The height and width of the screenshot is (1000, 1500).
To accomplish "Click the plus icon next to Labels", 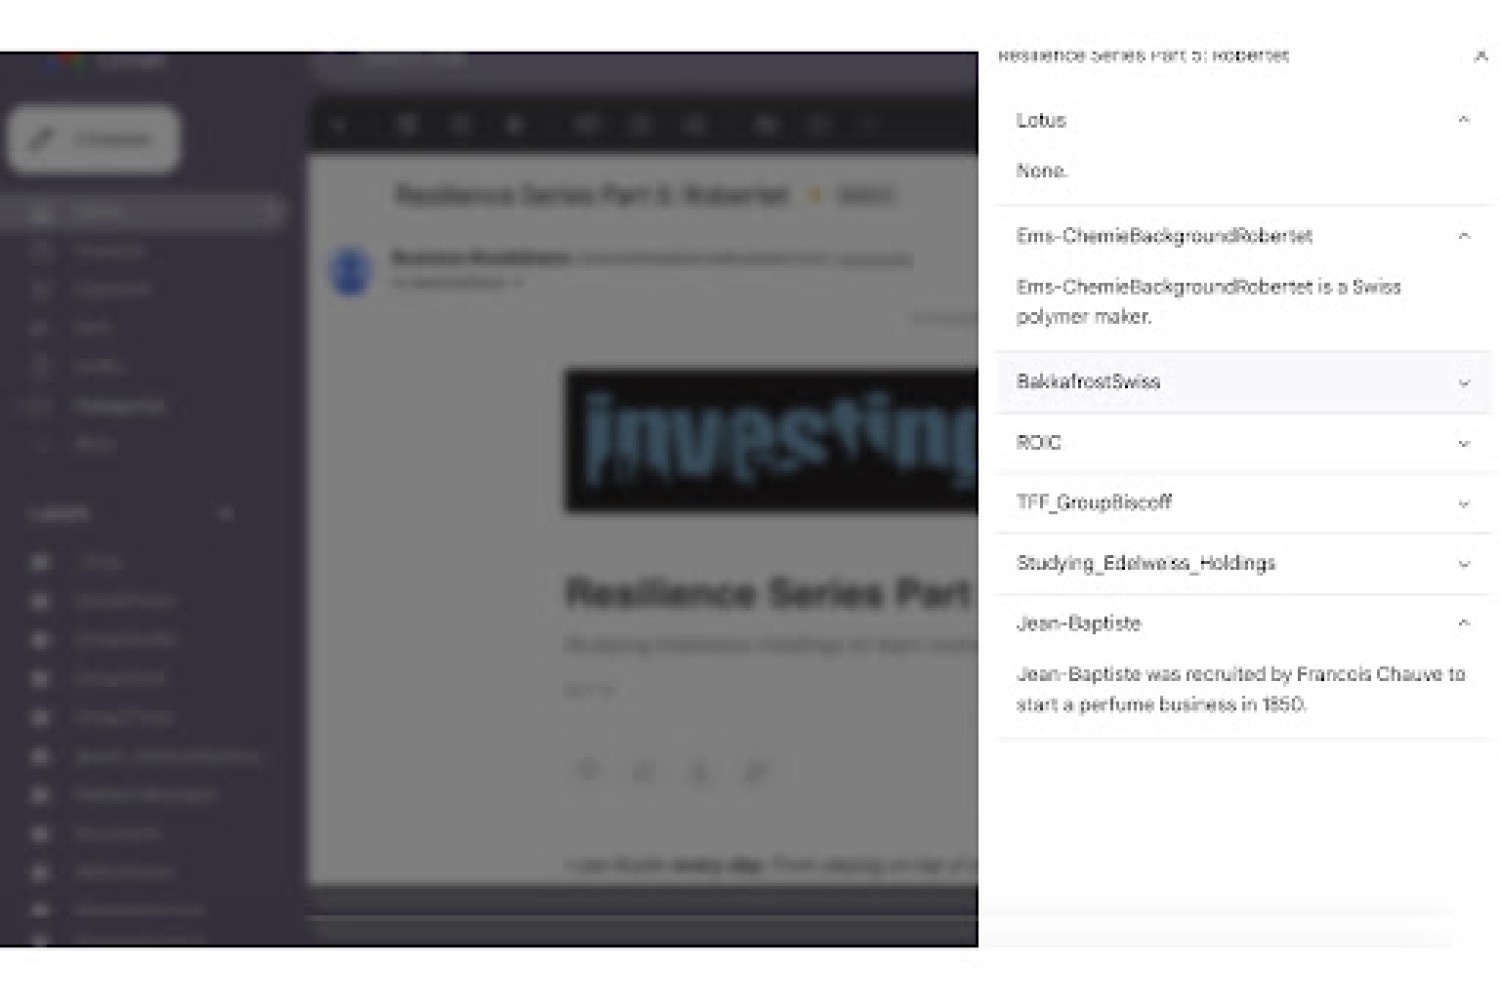I will [x=225, y=514].
